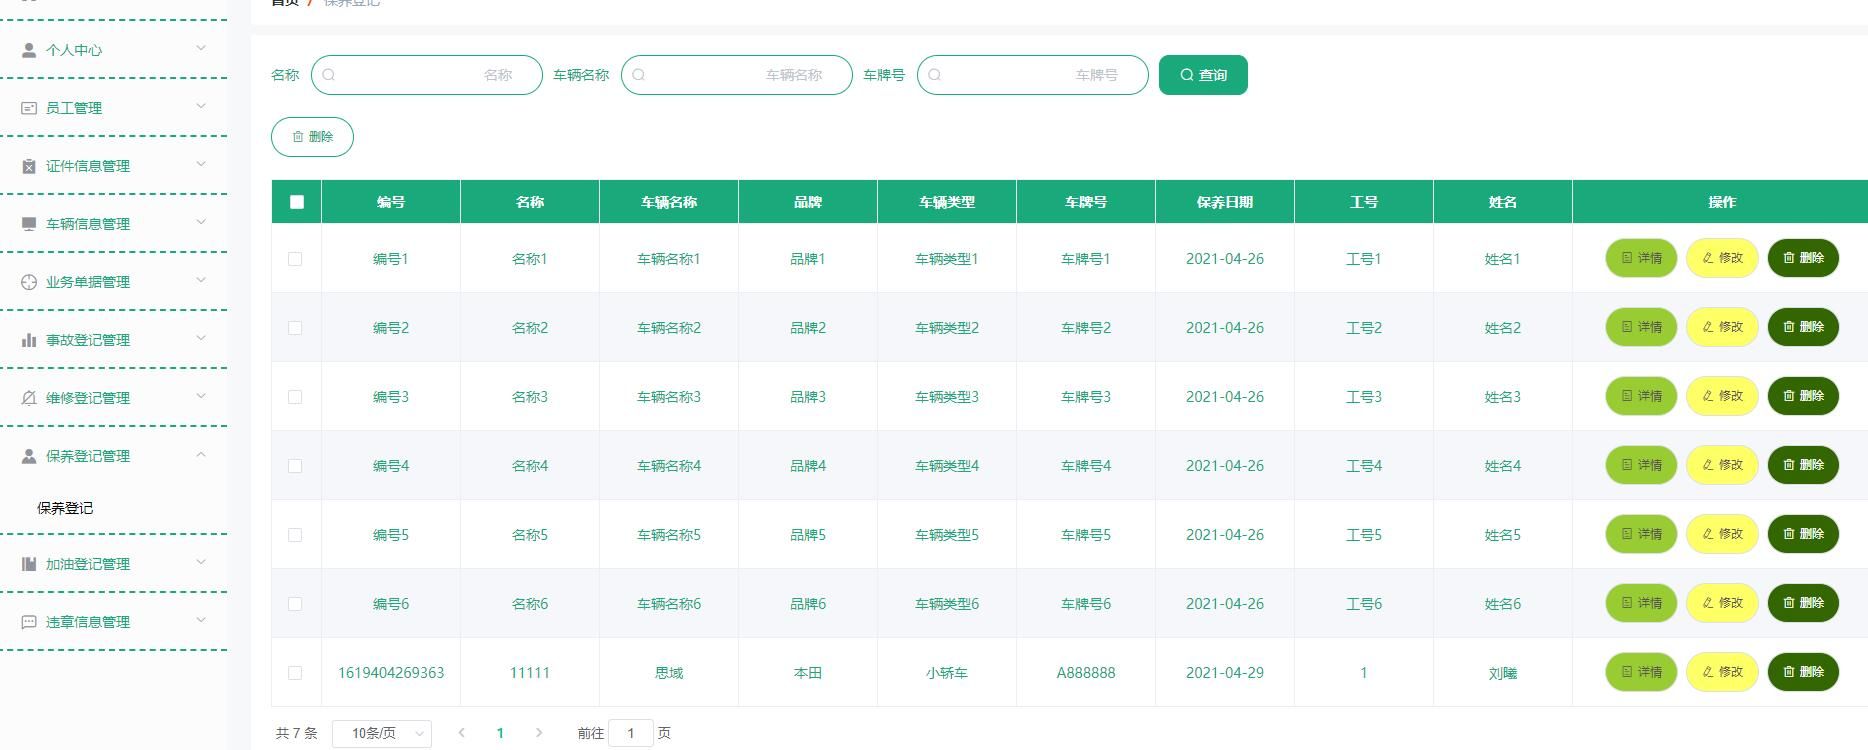Click the circular icon beside 业务单据管理
The height and width of the screenshot is (750, 1868).
[29, 281]
